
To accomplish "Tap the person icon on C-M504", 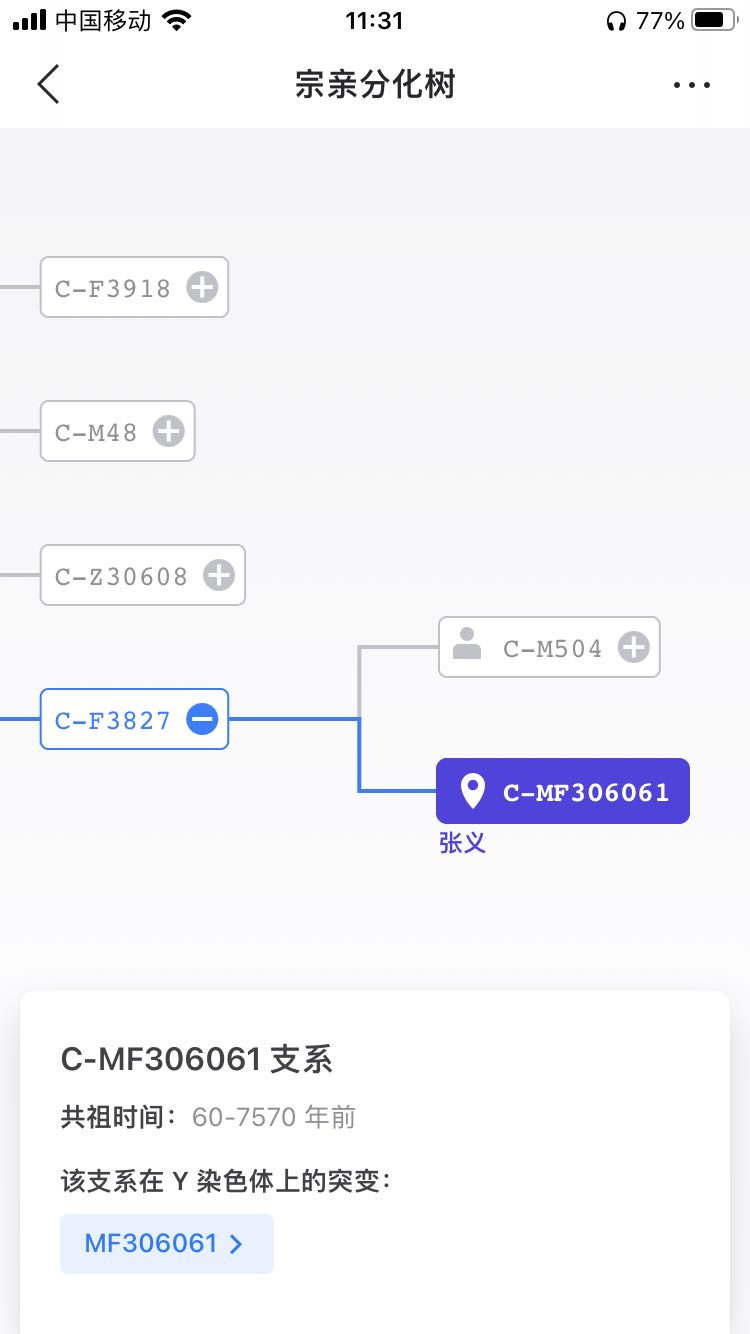I will 466,646.
